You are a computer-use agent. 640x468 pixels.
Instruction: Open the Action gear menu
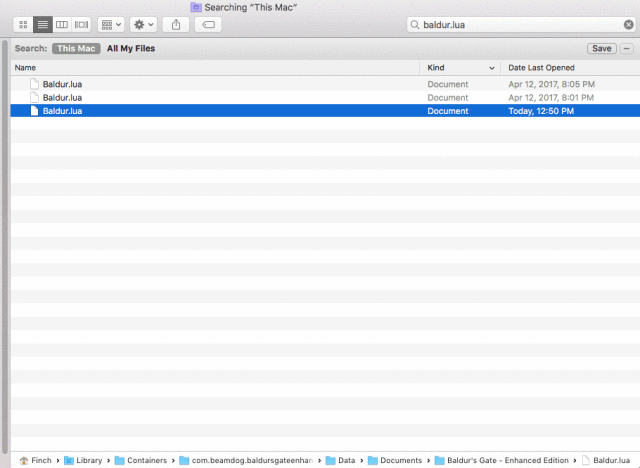(143, 25)
